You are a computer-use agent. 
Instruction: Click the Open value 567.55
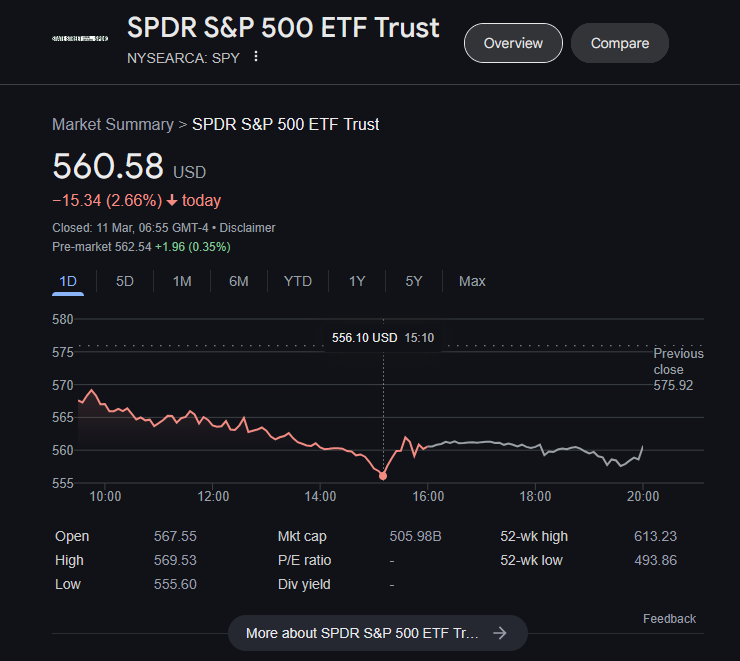coord(175,536)
